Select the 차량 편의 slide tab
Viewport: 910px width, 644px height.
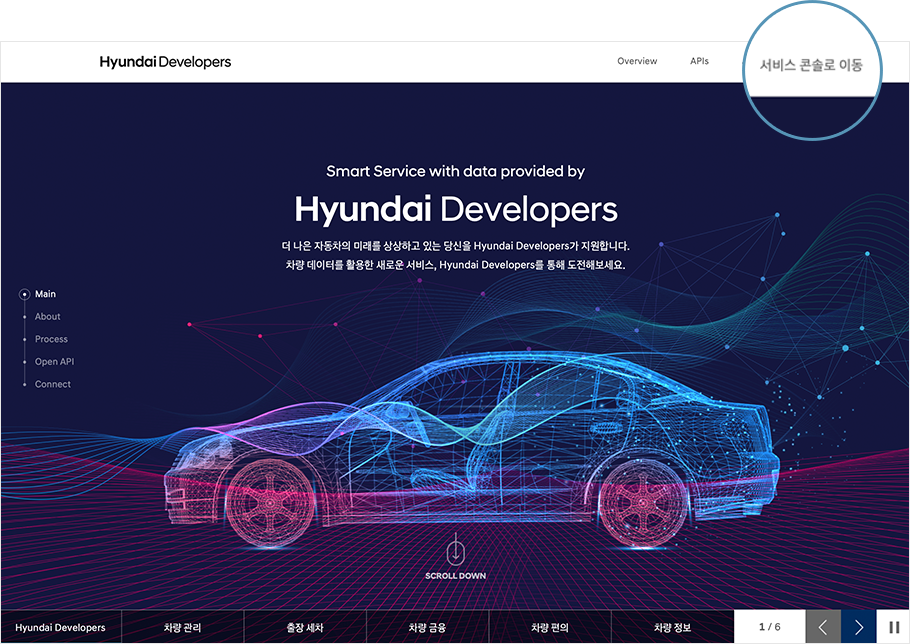click(549, 627)
